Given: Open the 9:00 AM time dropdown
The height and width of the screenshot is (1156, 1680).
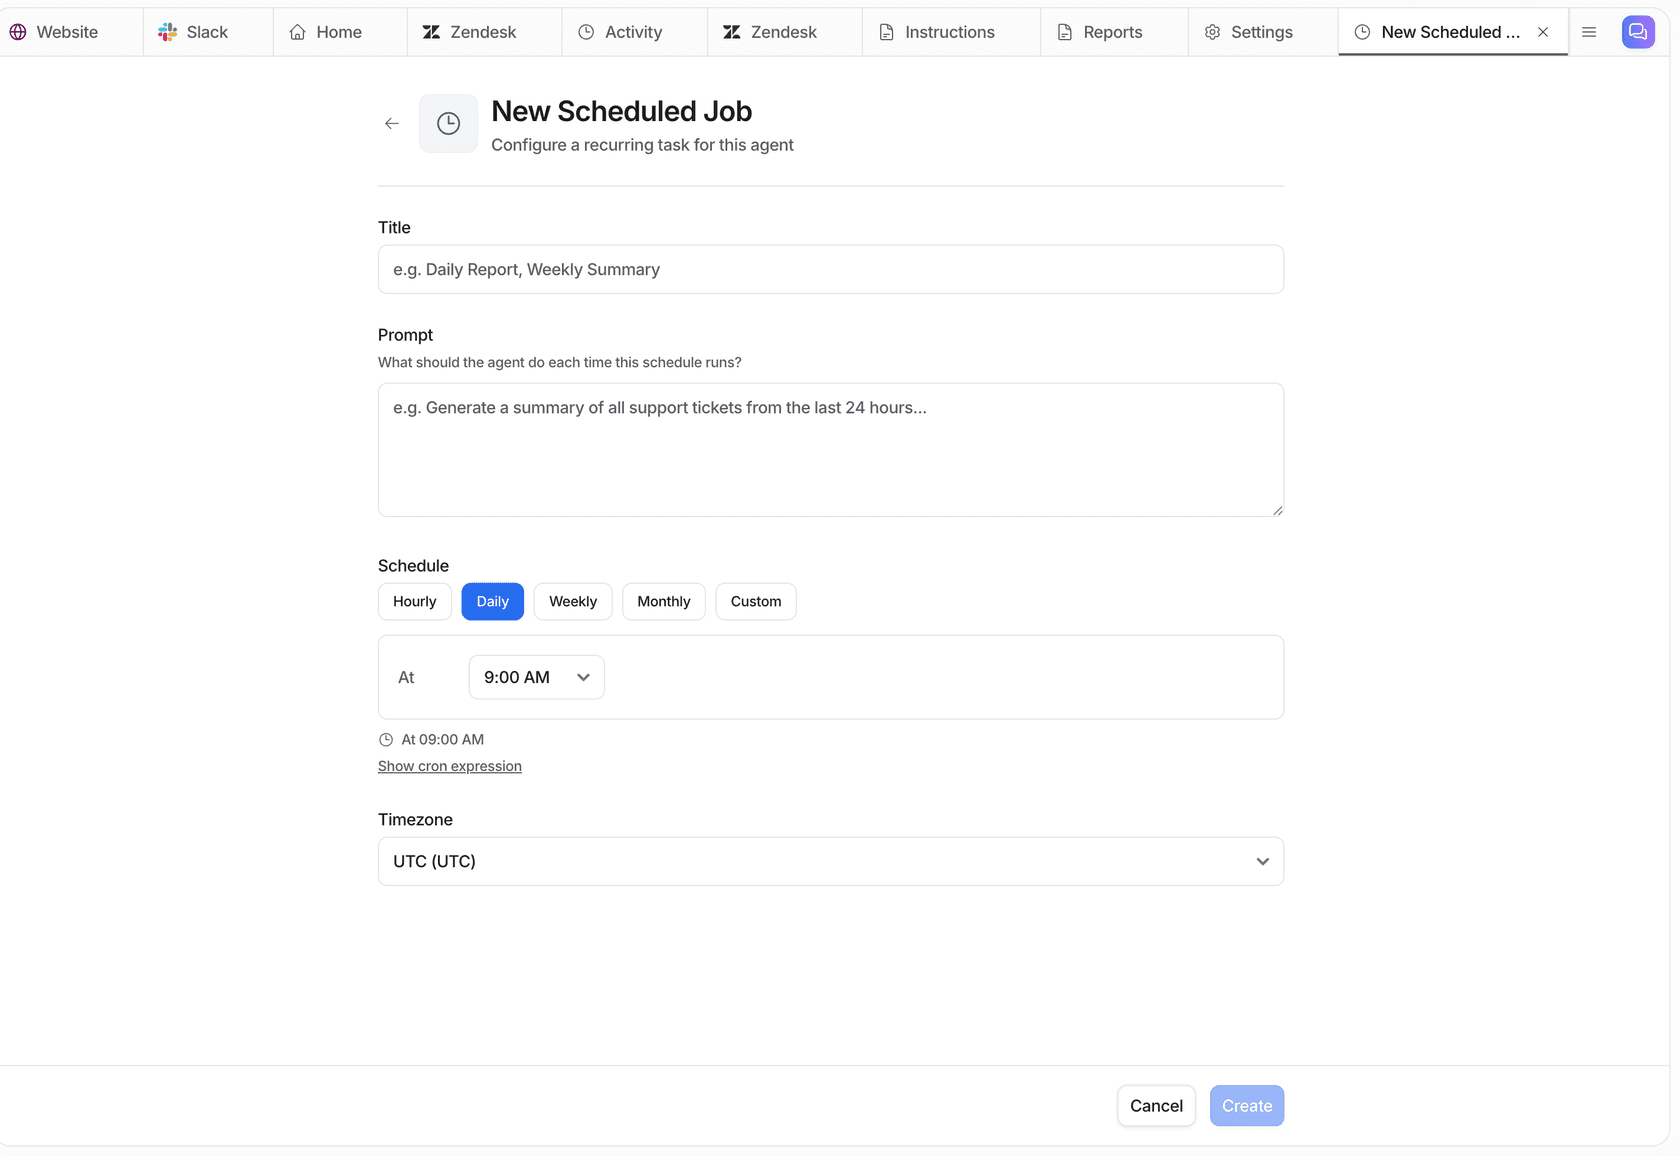Looking at the screenshot, I should point(537,677).
